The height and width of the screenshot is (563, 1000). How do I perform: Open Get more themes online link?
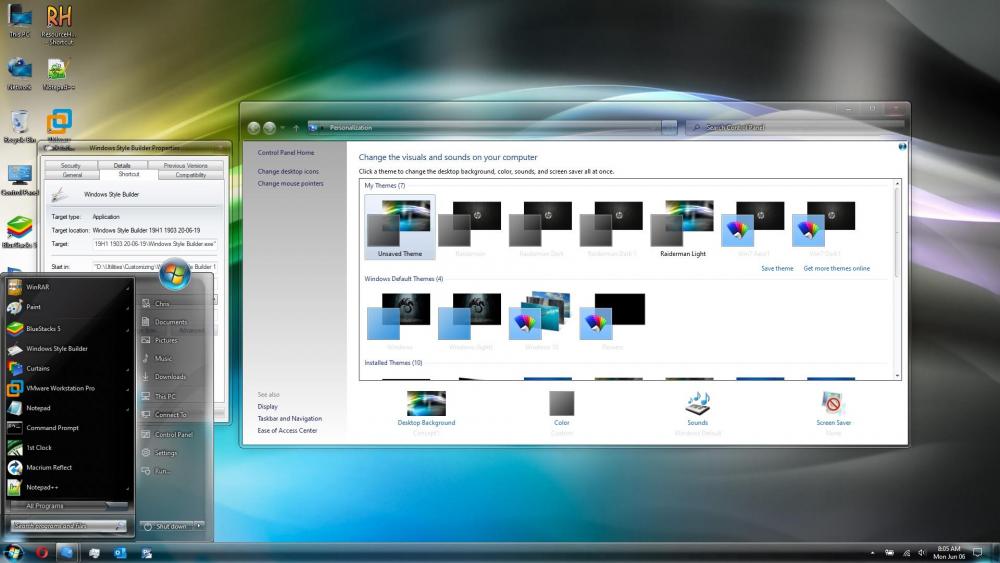pyautogui.click(x=836, y=268)
